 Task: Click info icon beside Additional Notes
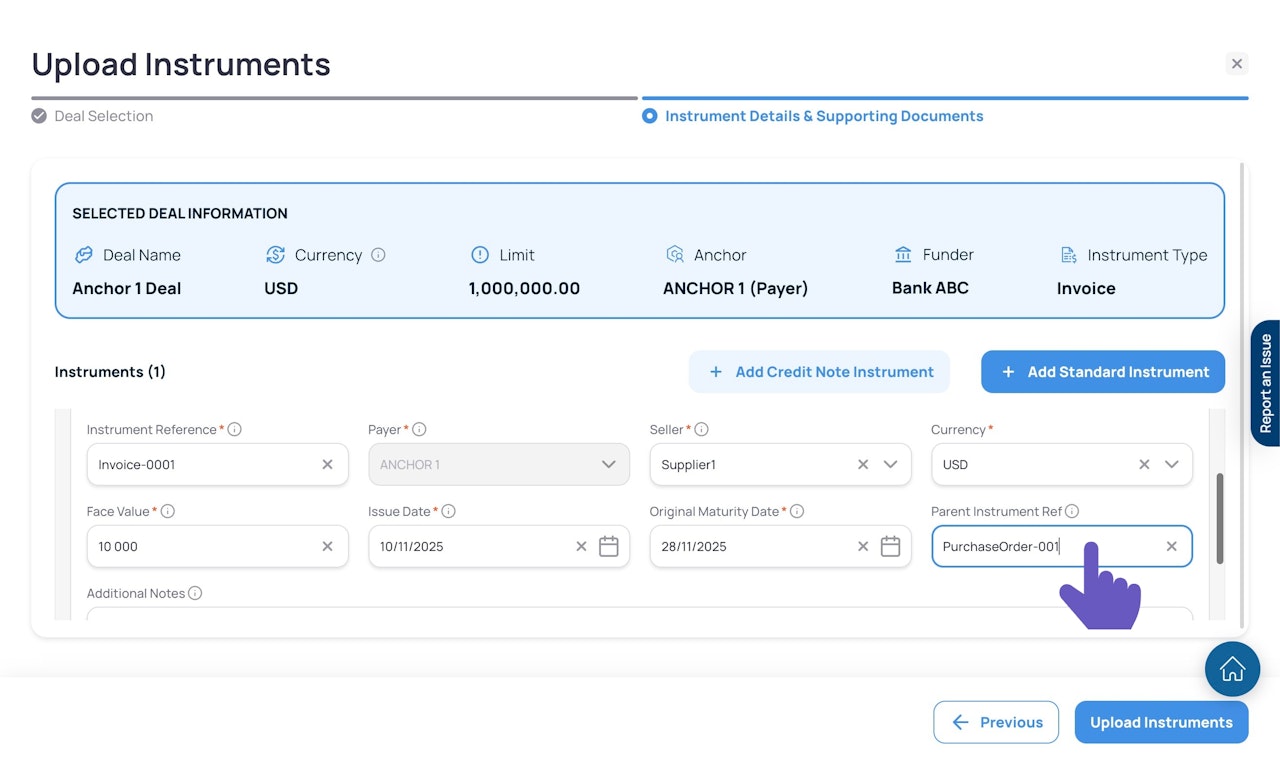pyautogui.click(x=195, y=593)
